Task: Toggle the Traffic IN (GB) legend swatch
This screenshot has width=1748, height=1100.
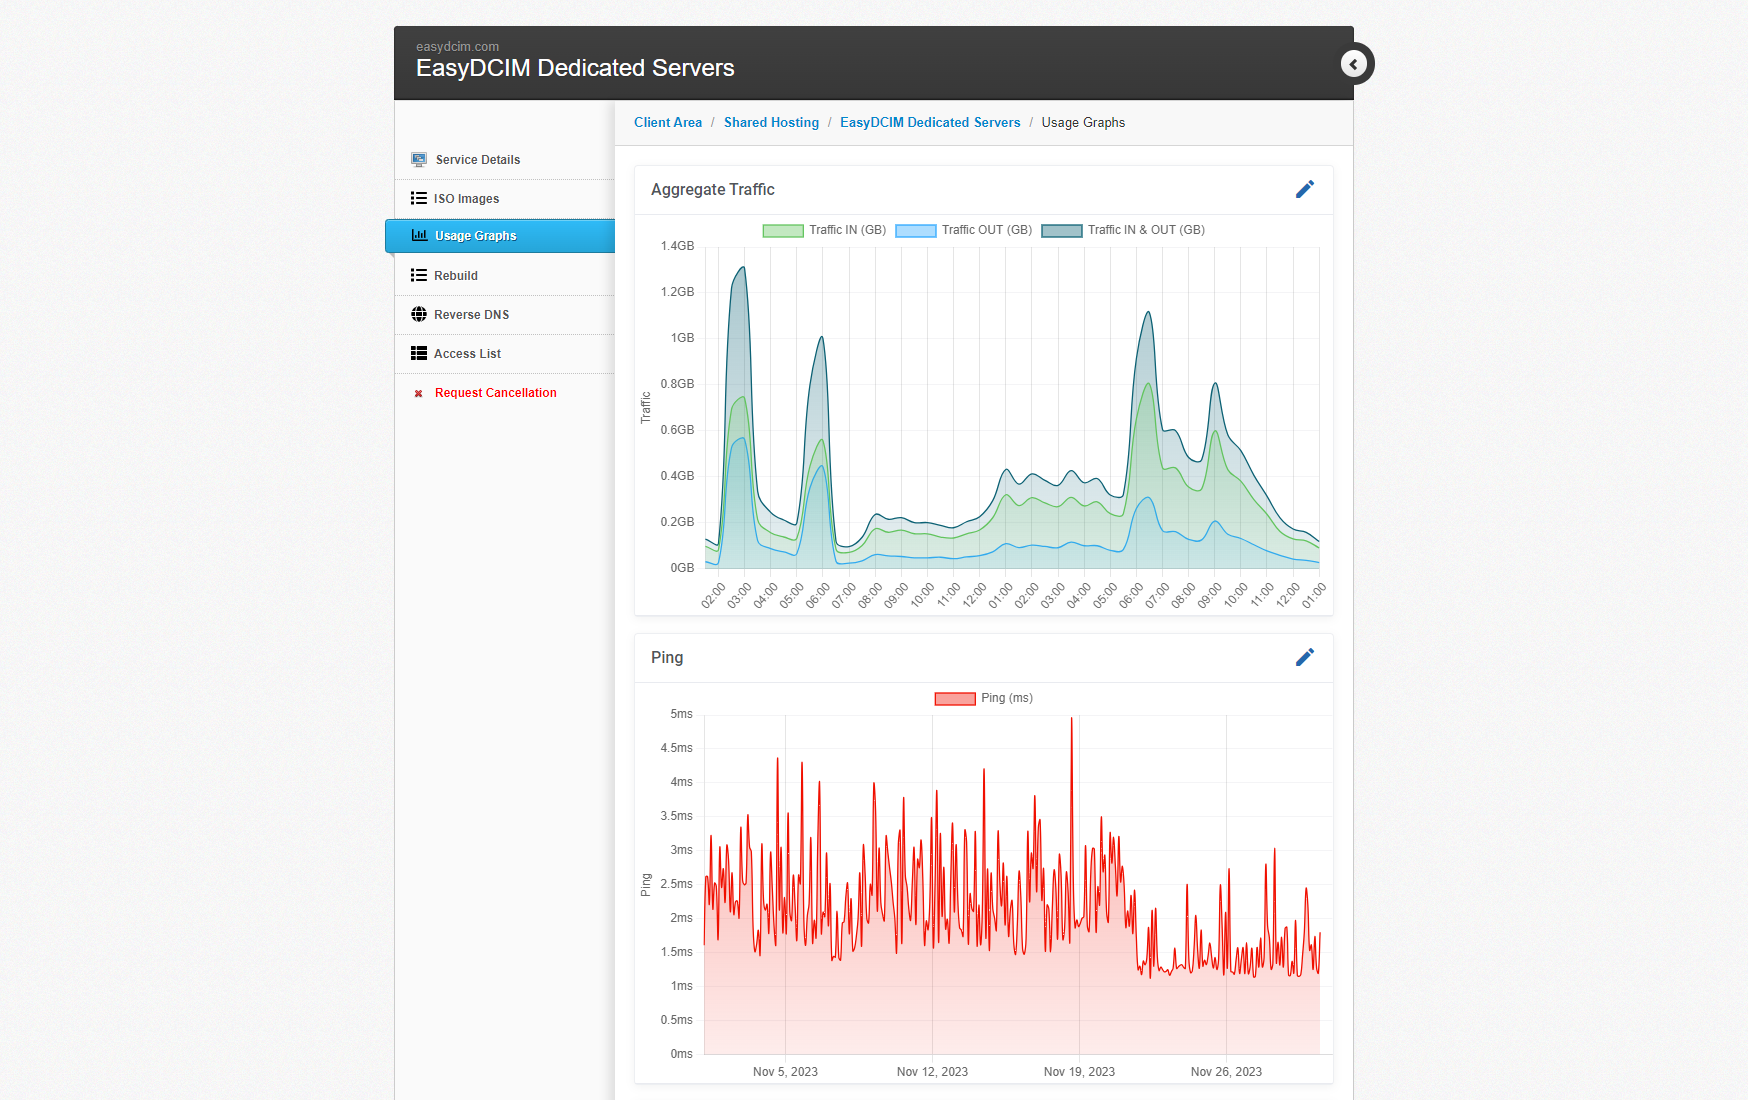Action: 783,230
